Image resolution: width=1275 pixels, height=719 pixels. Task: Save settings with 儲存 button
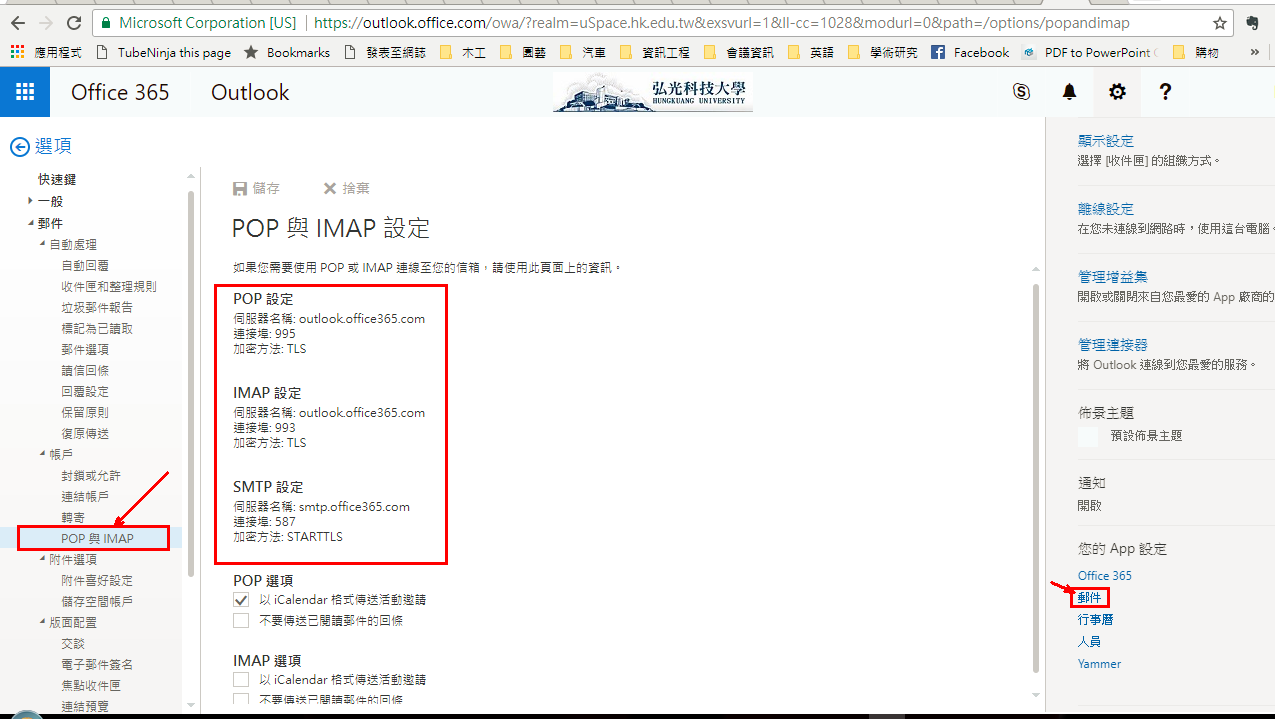tap(256, 188)
